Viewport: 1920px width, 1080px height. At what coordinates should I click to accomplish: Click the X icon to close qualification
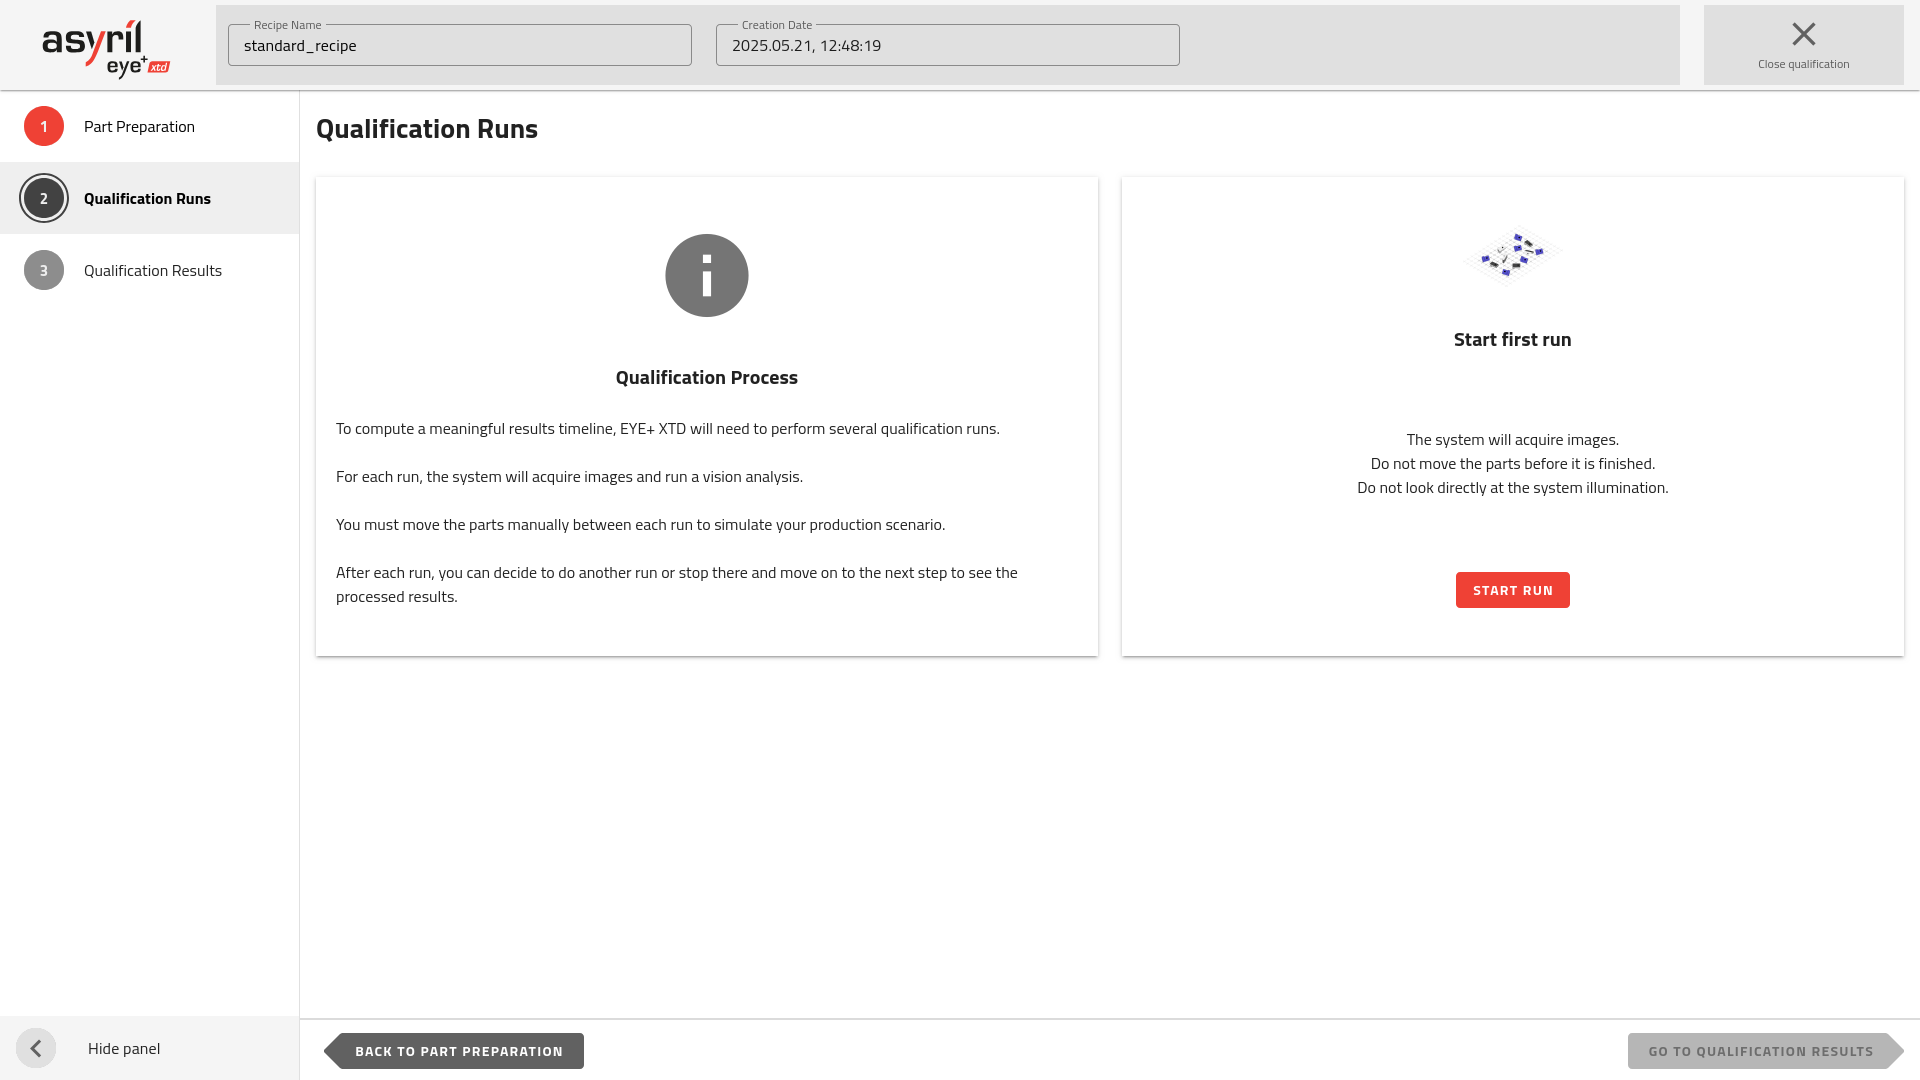(1803, 34)
